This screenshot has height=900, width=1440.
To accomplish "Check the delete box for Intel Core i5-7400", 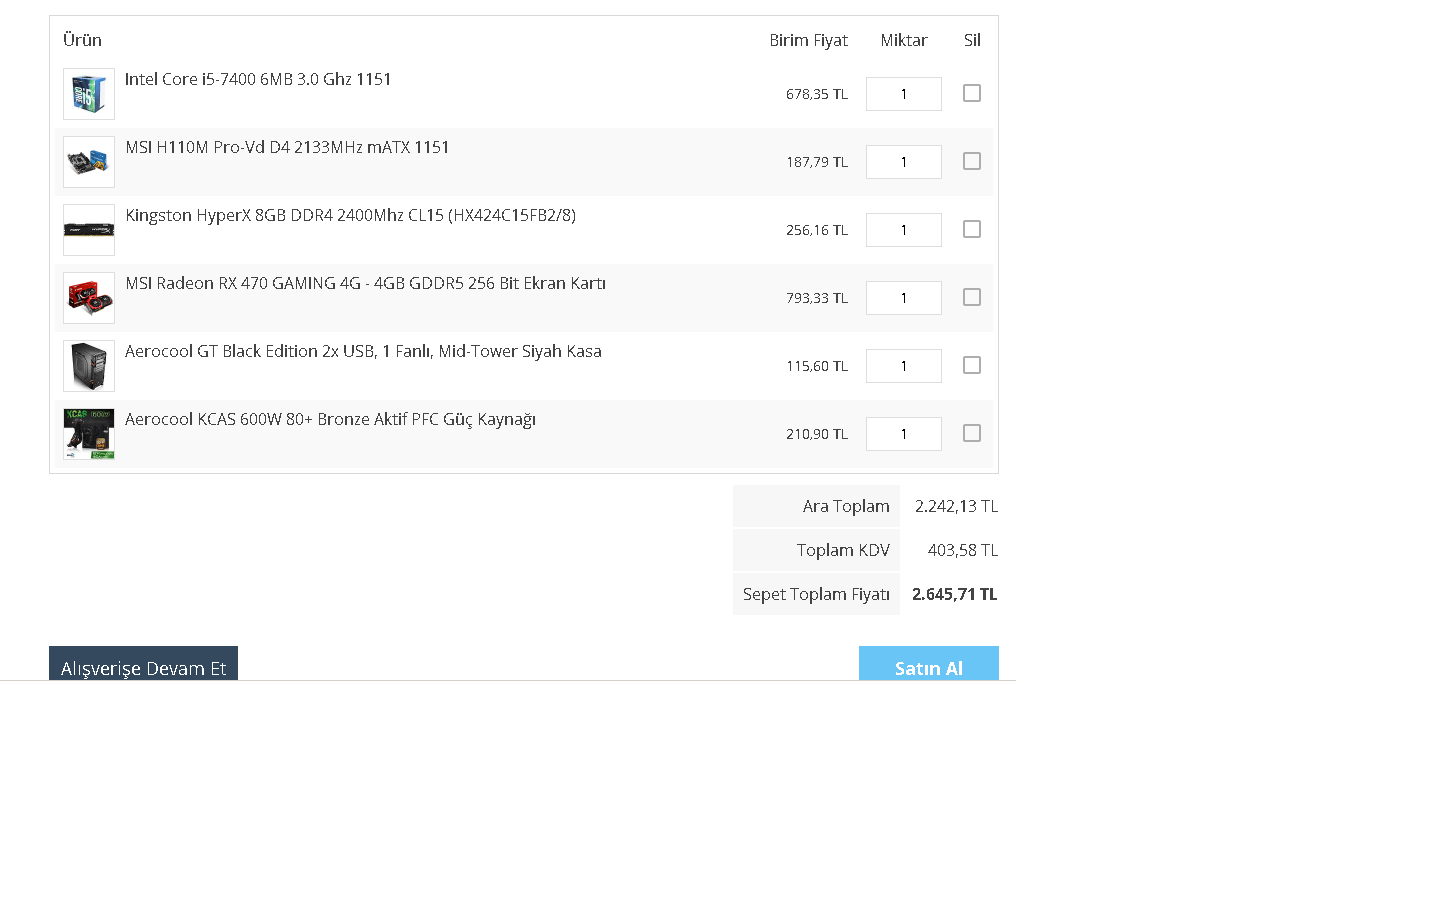I will coord(972,93).
